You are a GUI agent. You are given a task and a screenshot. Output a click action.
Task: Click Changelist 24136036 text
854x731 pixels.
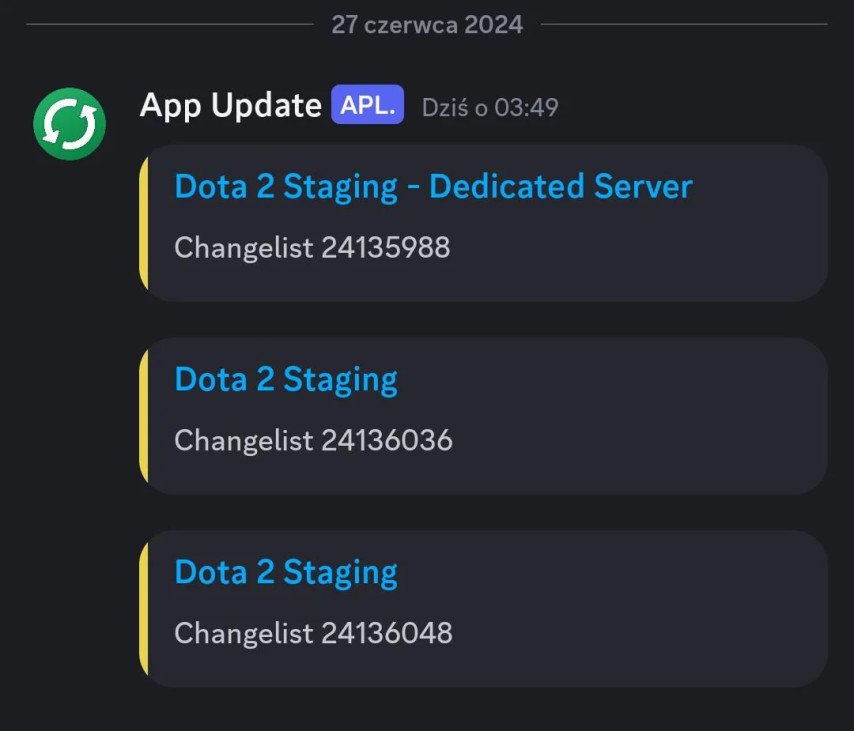pos(311,440)
